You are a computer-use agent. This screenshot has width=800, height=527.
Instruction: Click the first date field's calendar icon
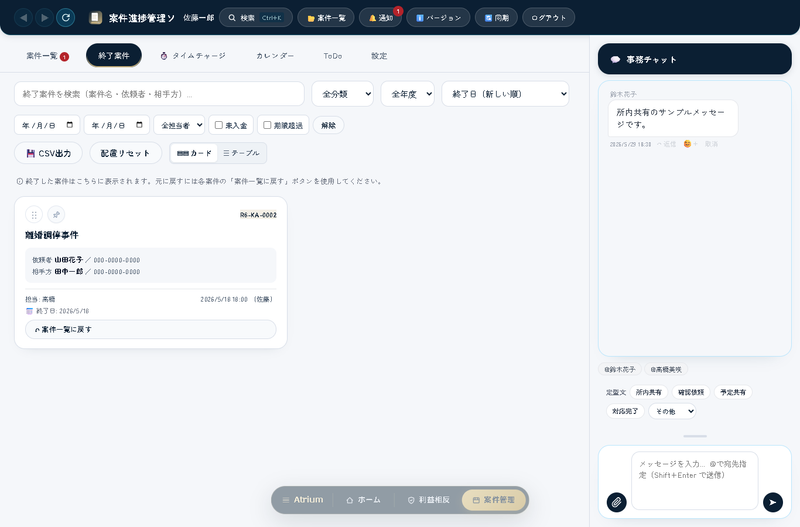pyautogui.click(x=70, y=125)
